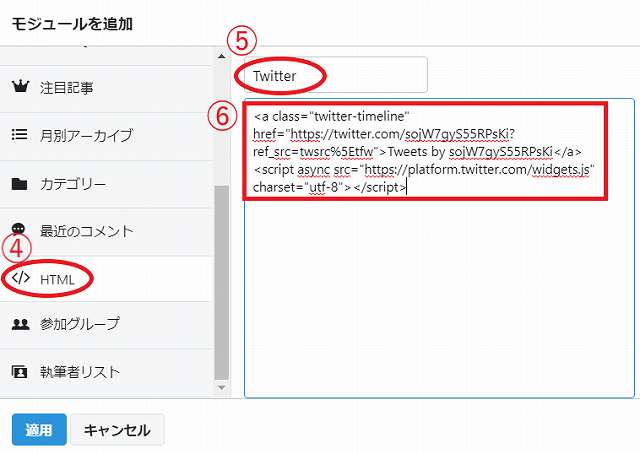Click the speech bubble icon beside 最近のコメント
This screenshot has height=454, width=640.
click(19, 229)
